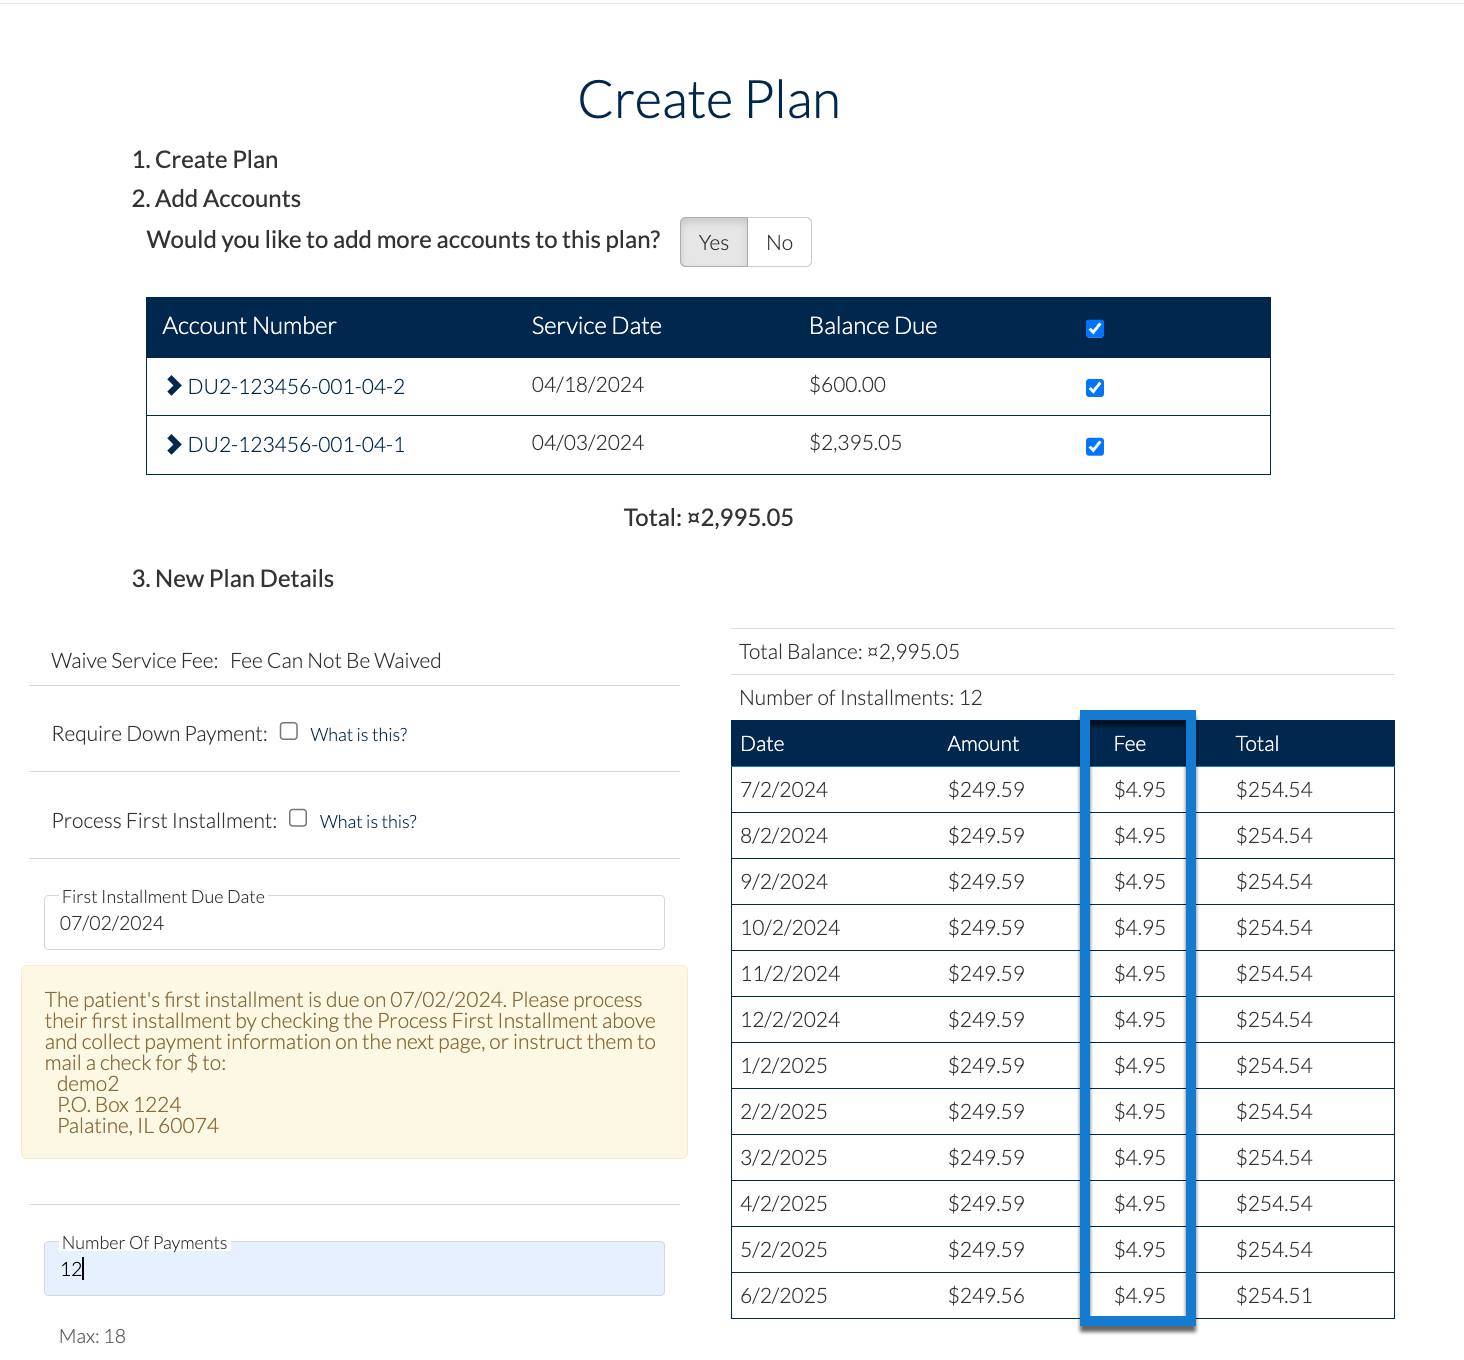This screenshot has width=1464, height=1360.
Task: Select "Yes" for adding more accounts
Action: click(712, 242)
